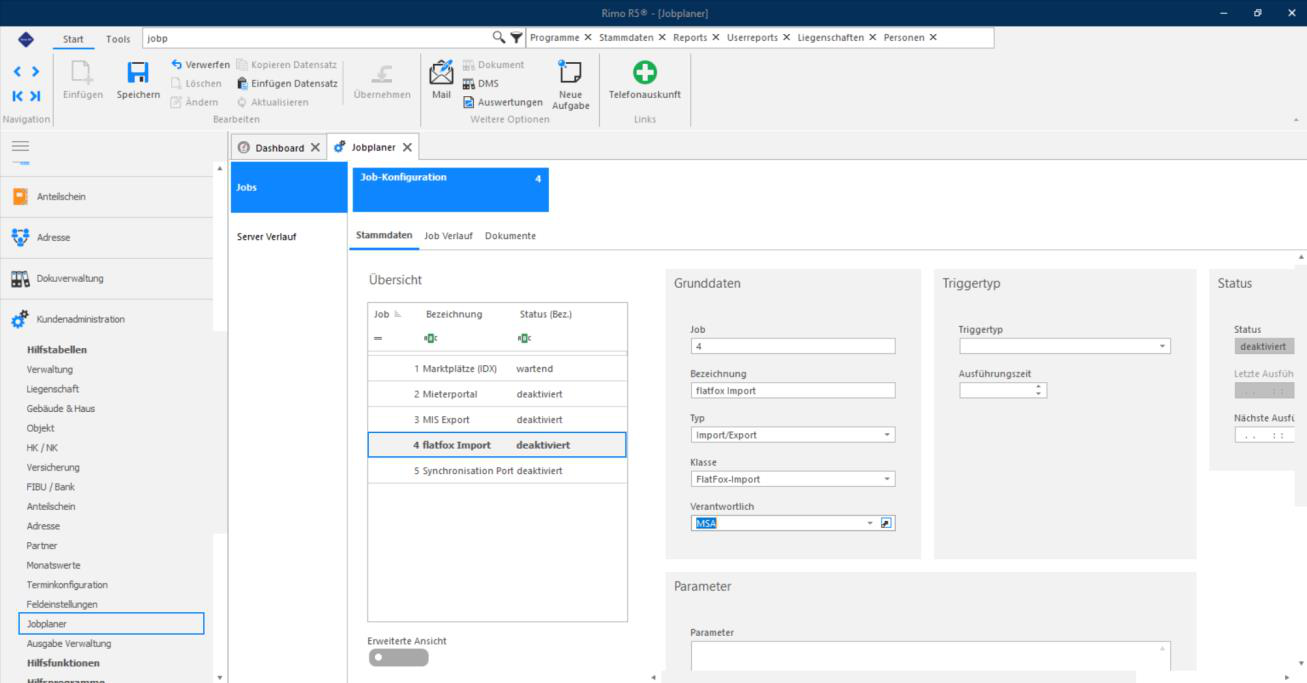
Task: Click the search magnifier icon
Action: 499,38
